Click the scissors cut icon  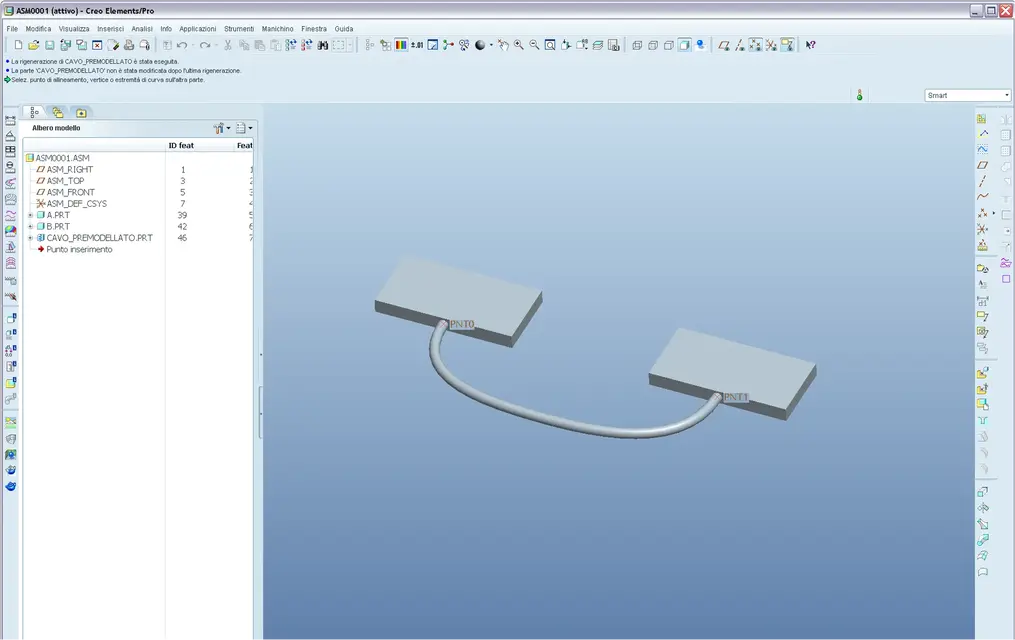click(228, 45)
